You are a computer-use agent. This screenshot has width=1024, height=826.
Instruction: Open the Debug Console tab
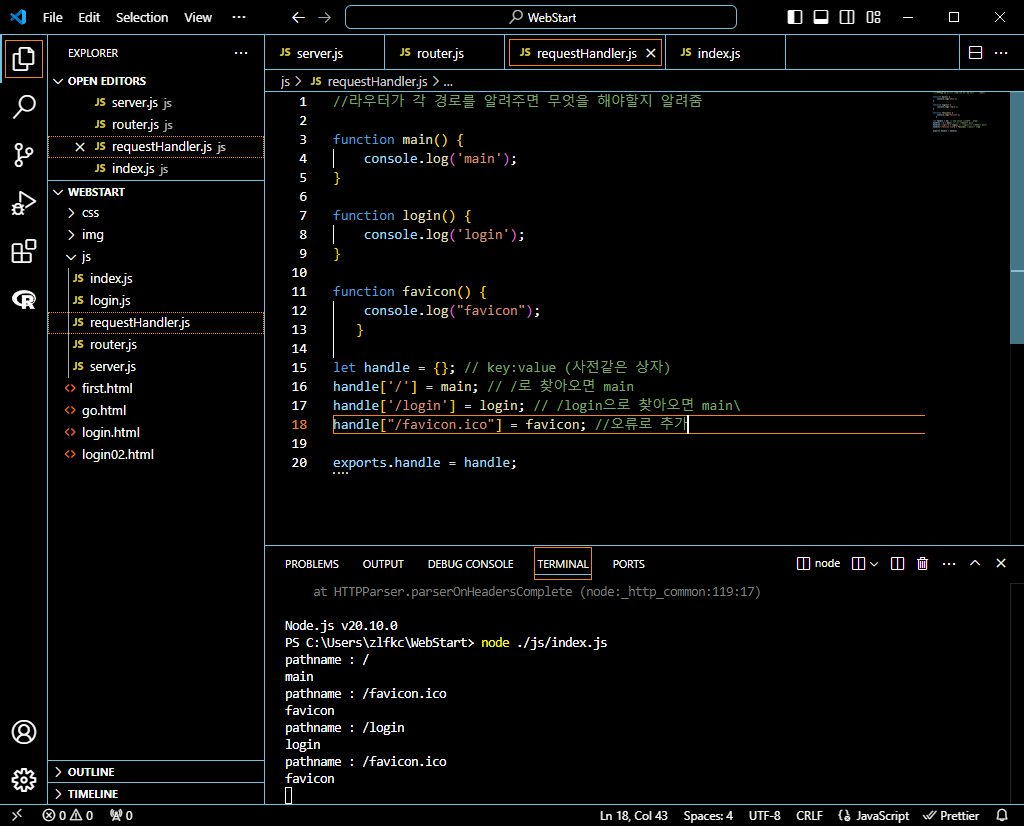(470, 564)
